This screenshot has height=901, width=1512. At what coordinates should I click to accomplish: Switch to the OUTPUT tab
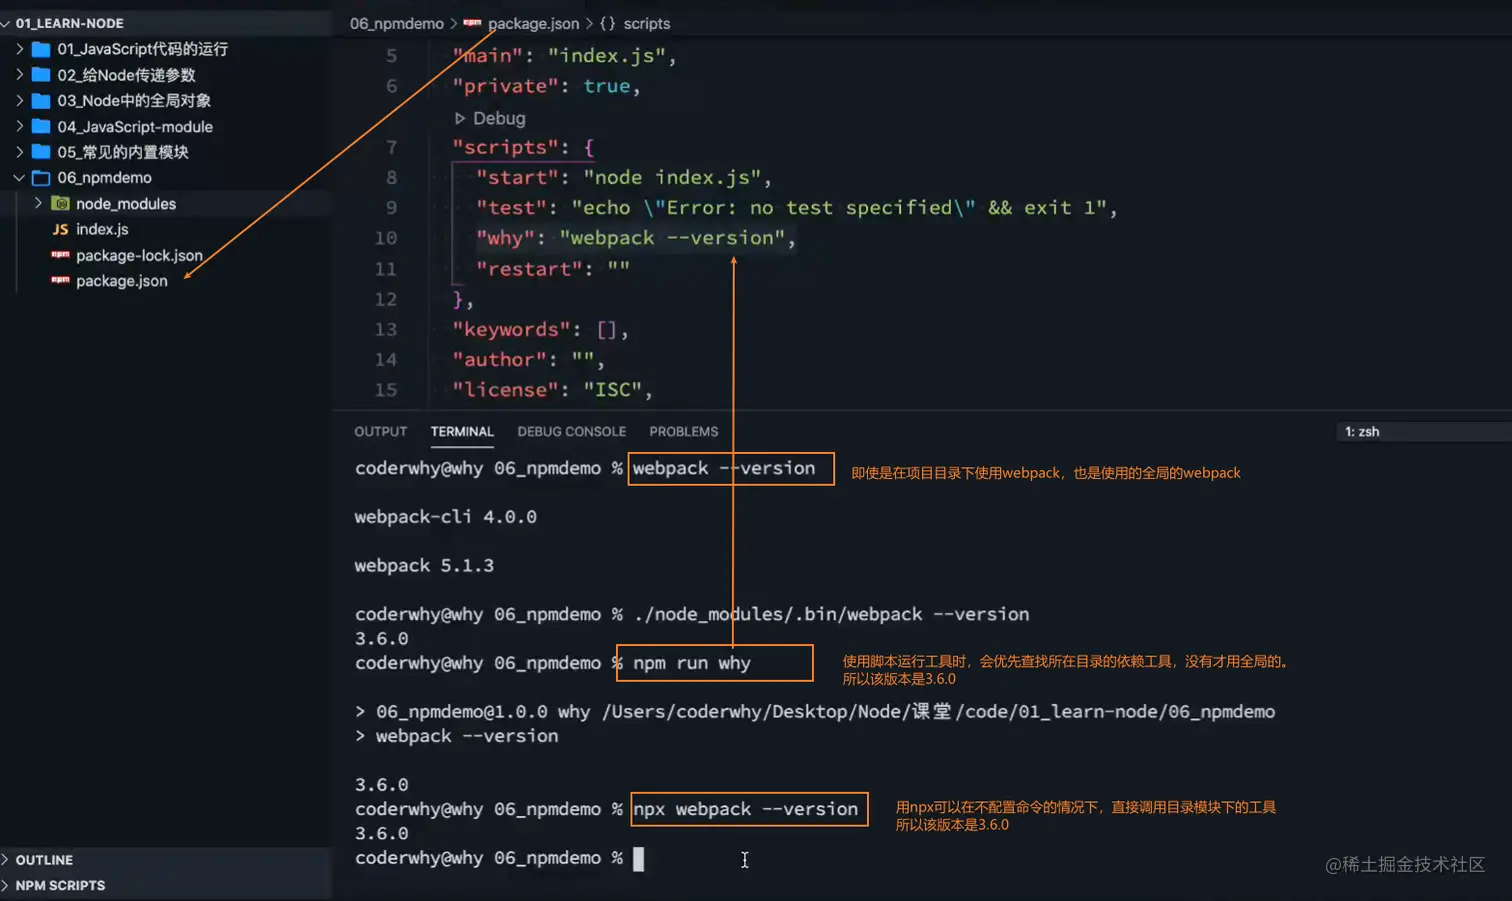click(380, 432)
